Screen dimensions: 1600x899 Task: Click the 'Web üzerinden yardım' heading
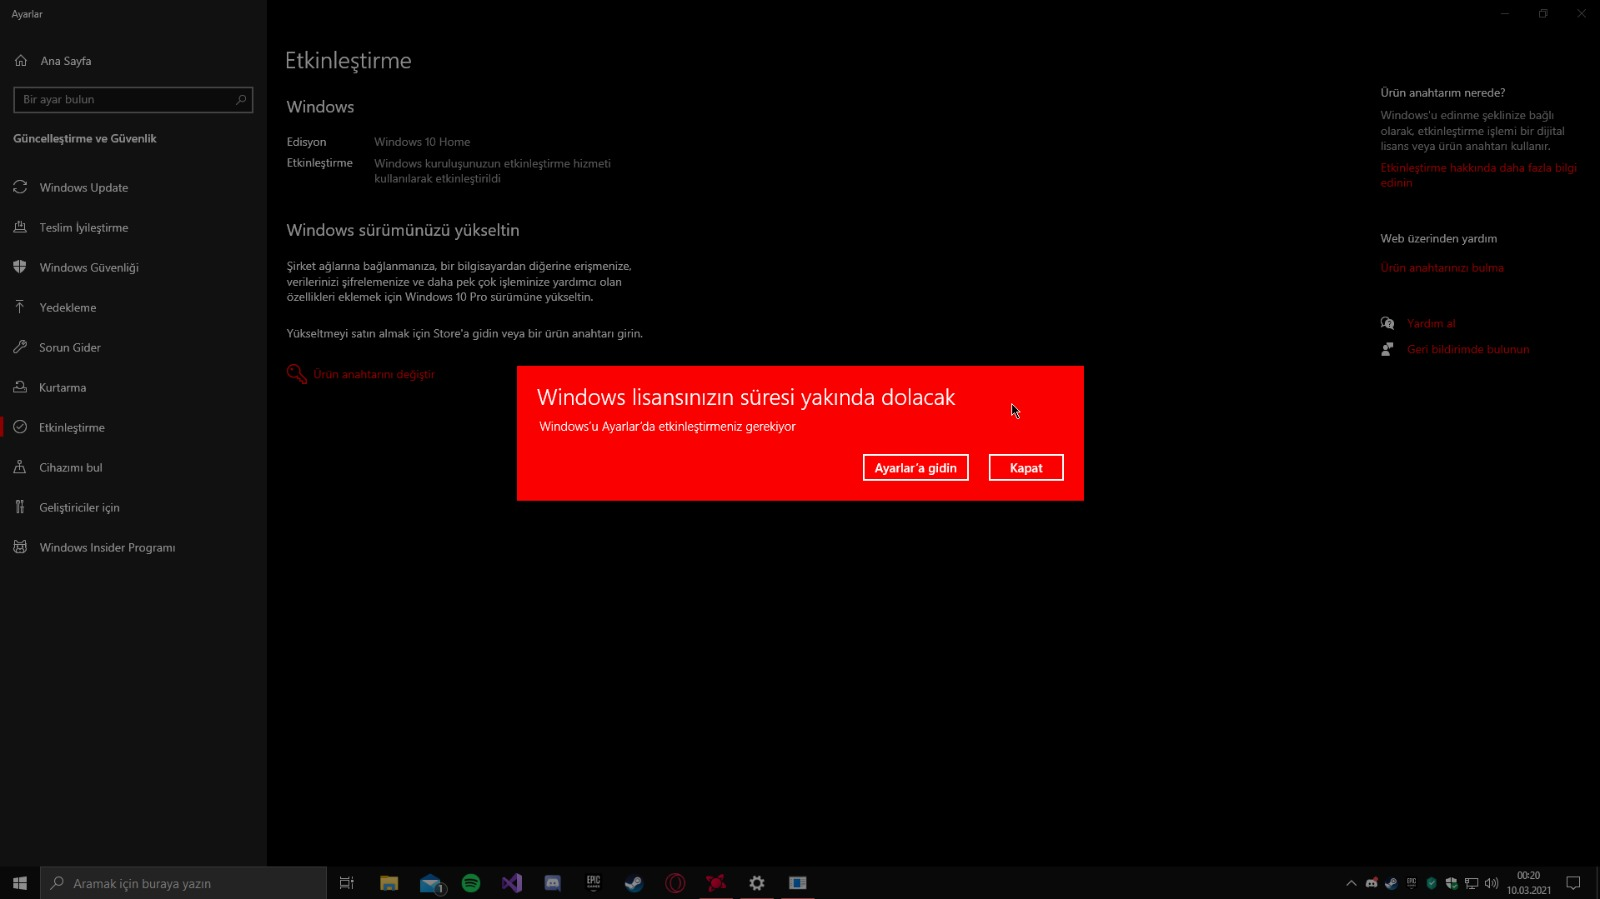[x=1439, y=239]
